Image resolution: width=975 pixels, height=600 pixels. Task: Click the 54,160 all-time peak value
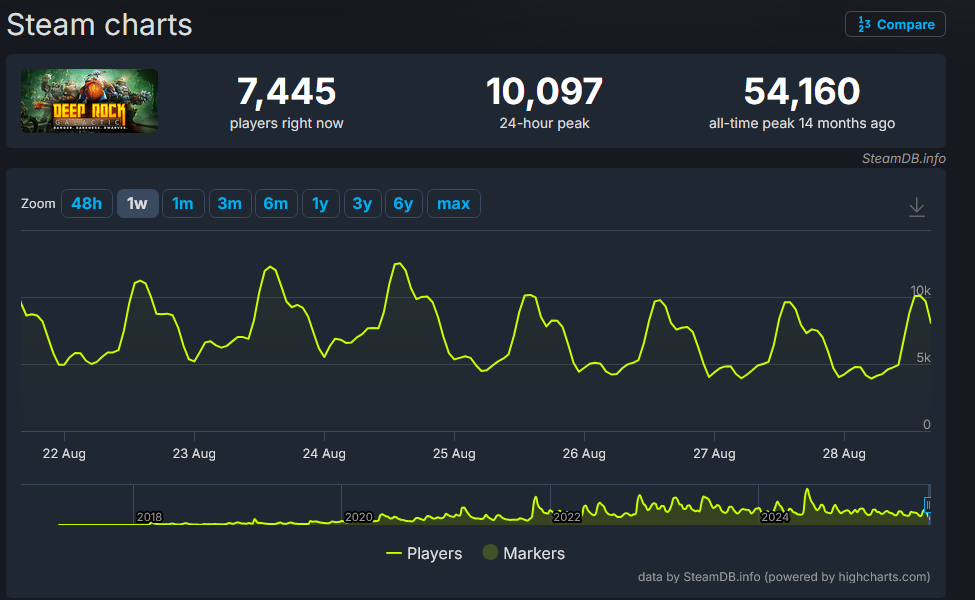(802, 91)
